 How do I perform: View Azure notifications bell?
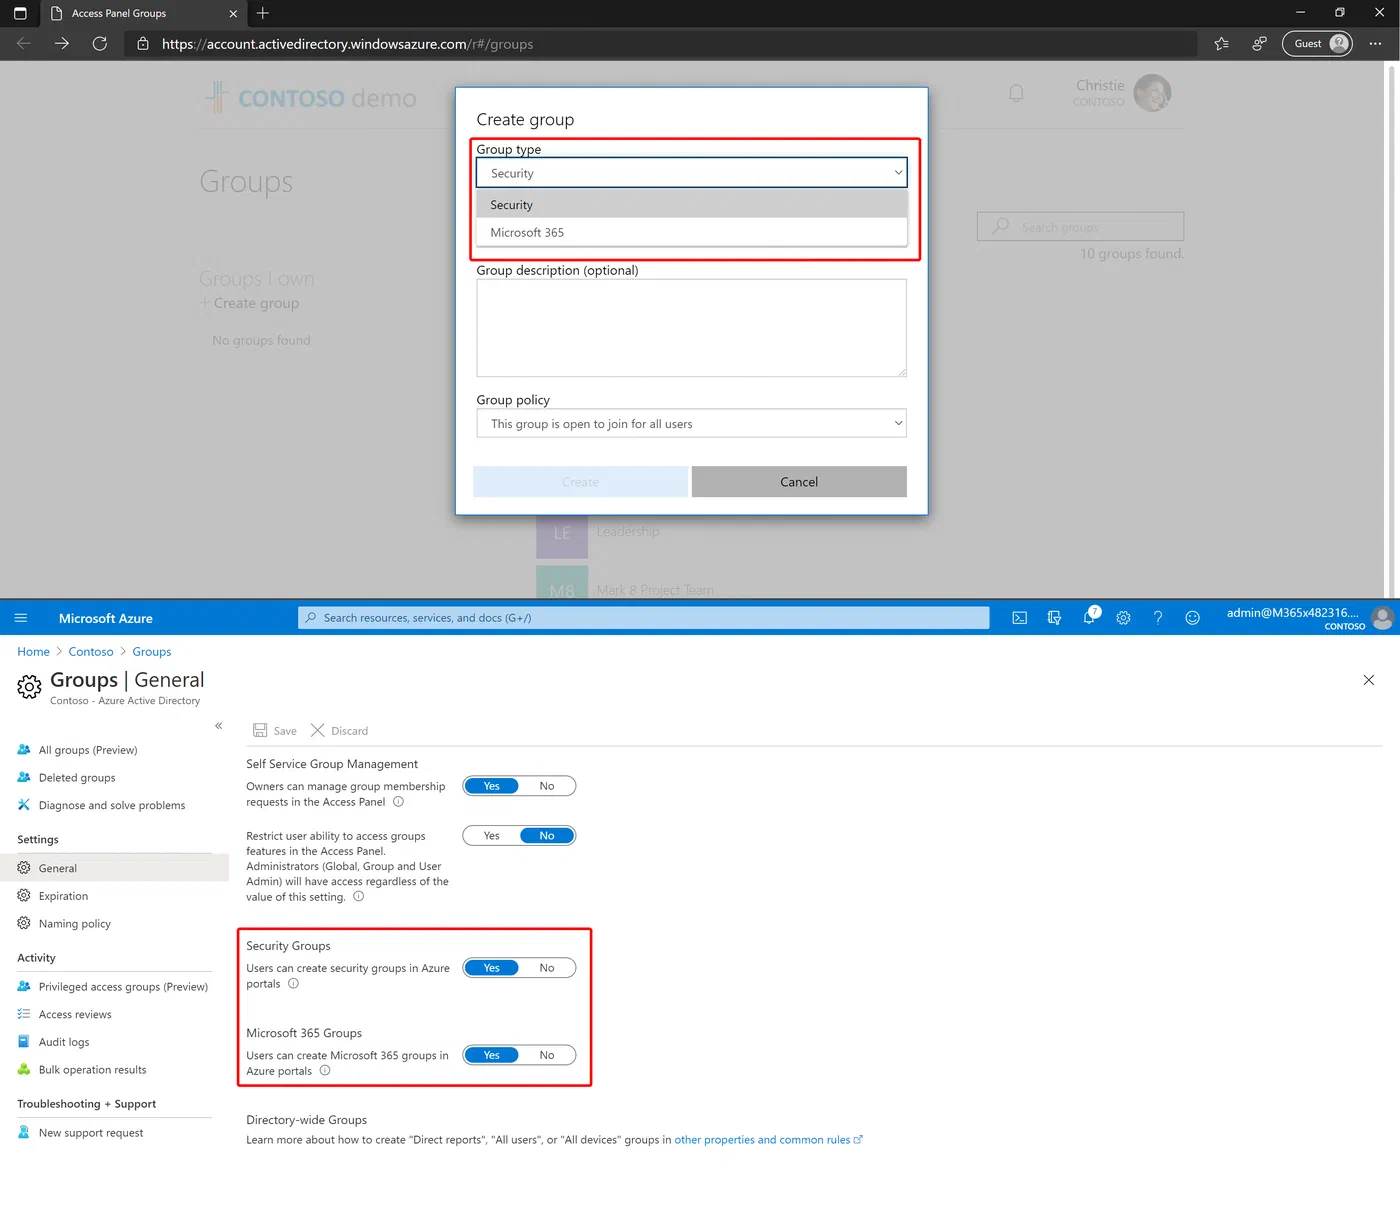pyautogui.click(x=1090, y=617)
